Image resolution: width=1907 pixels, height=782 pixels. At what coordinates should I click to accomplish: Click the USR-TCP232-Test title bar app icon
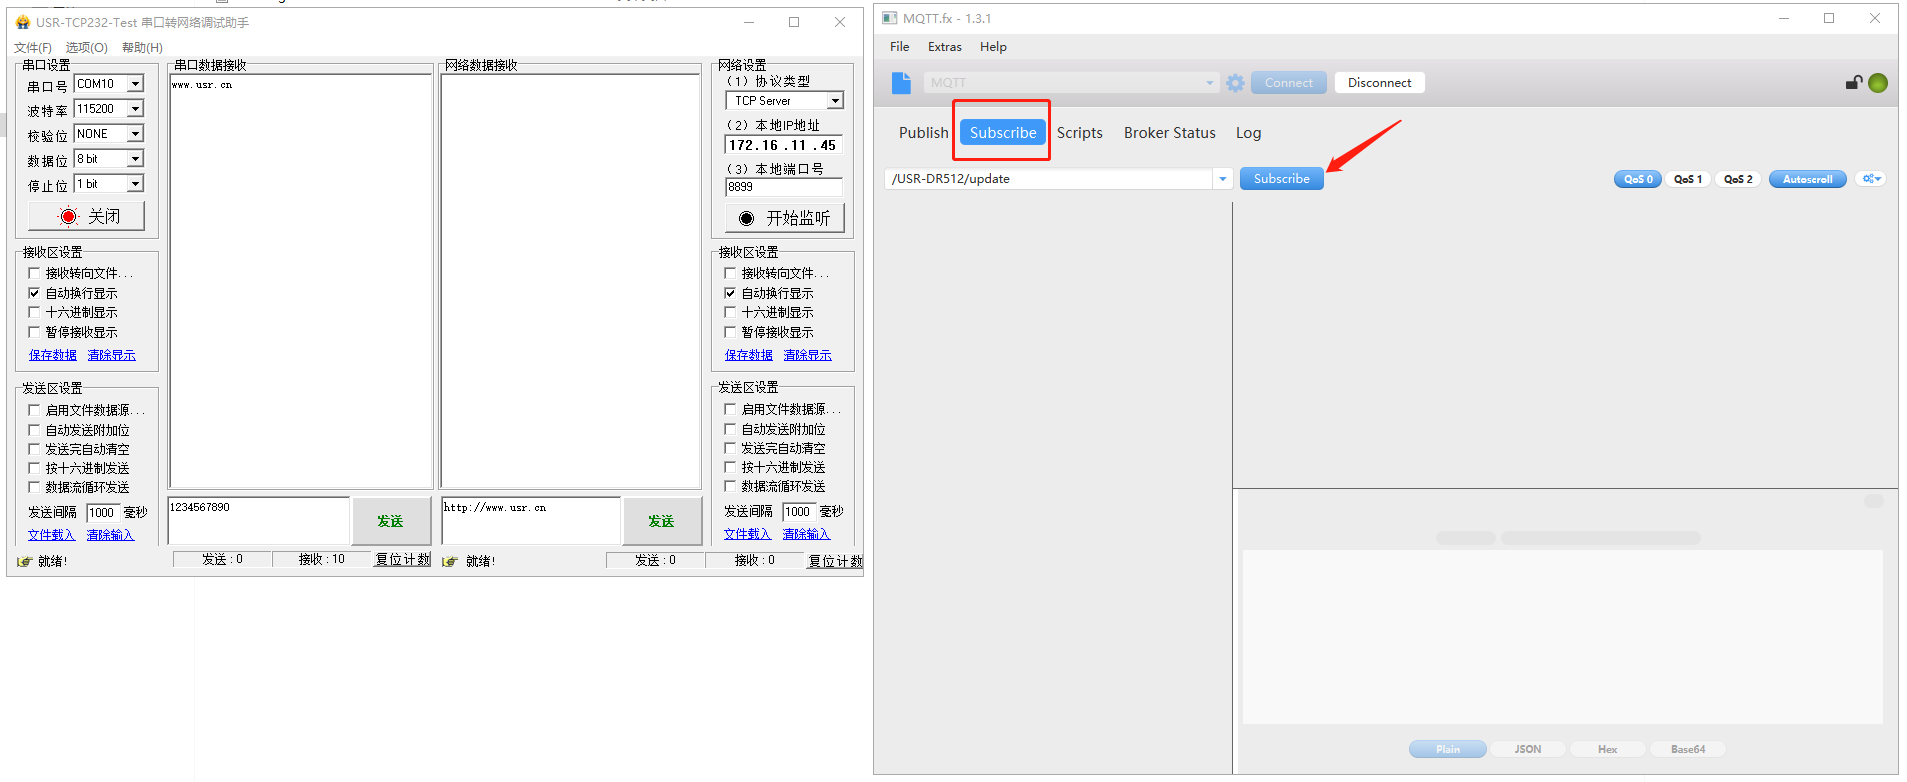coord(23,22)
